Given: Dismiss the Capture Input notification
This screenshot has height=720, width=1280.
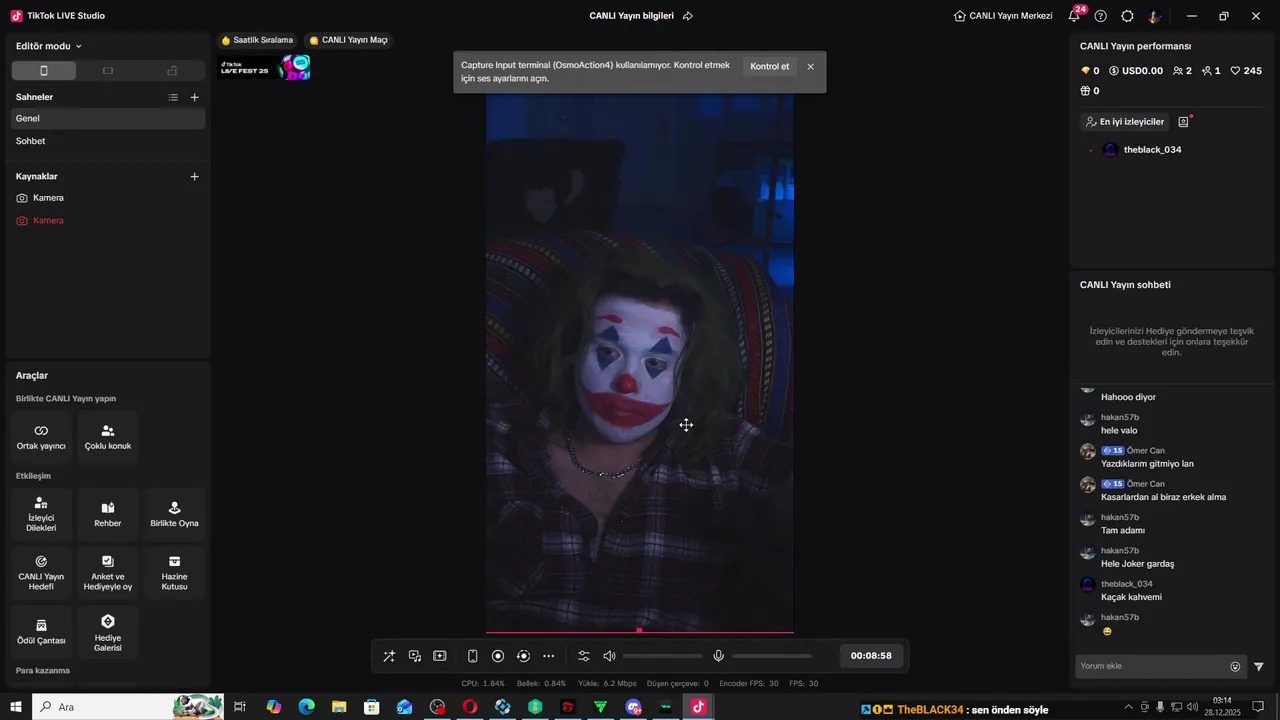Looking at the screenshot, I should point(811,67).
